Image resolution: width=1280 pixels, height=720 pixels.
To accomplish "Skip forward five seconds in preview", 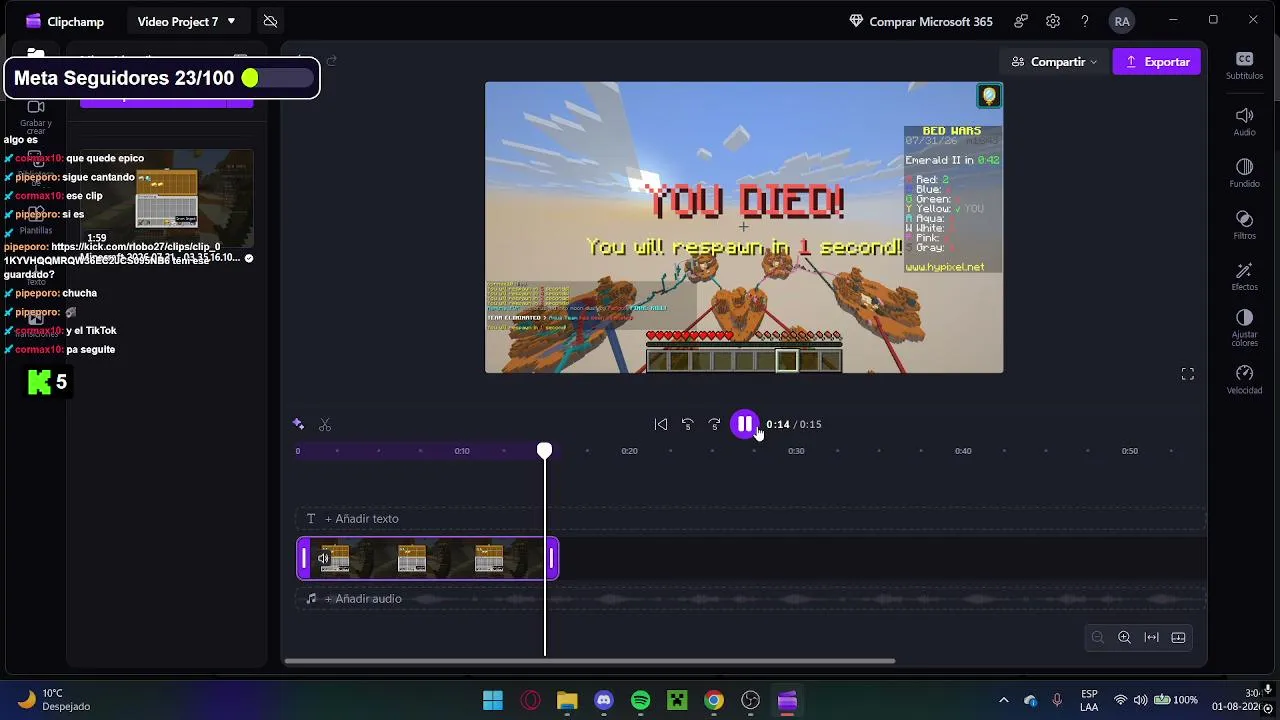I will (714, 424).
